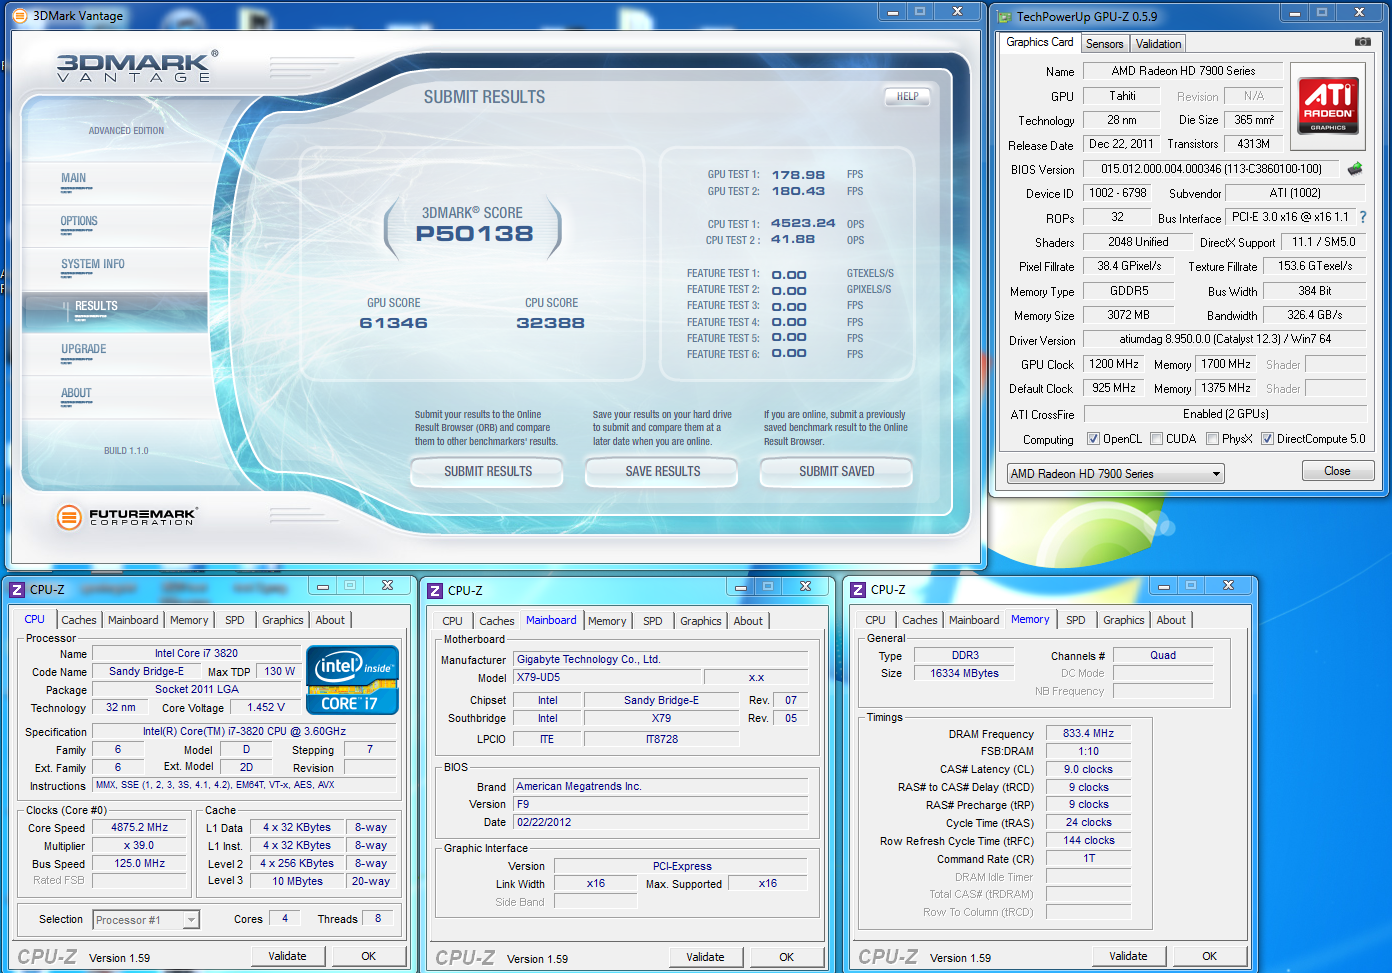Click OK in the CPU-Z Mainboard window

787,957
